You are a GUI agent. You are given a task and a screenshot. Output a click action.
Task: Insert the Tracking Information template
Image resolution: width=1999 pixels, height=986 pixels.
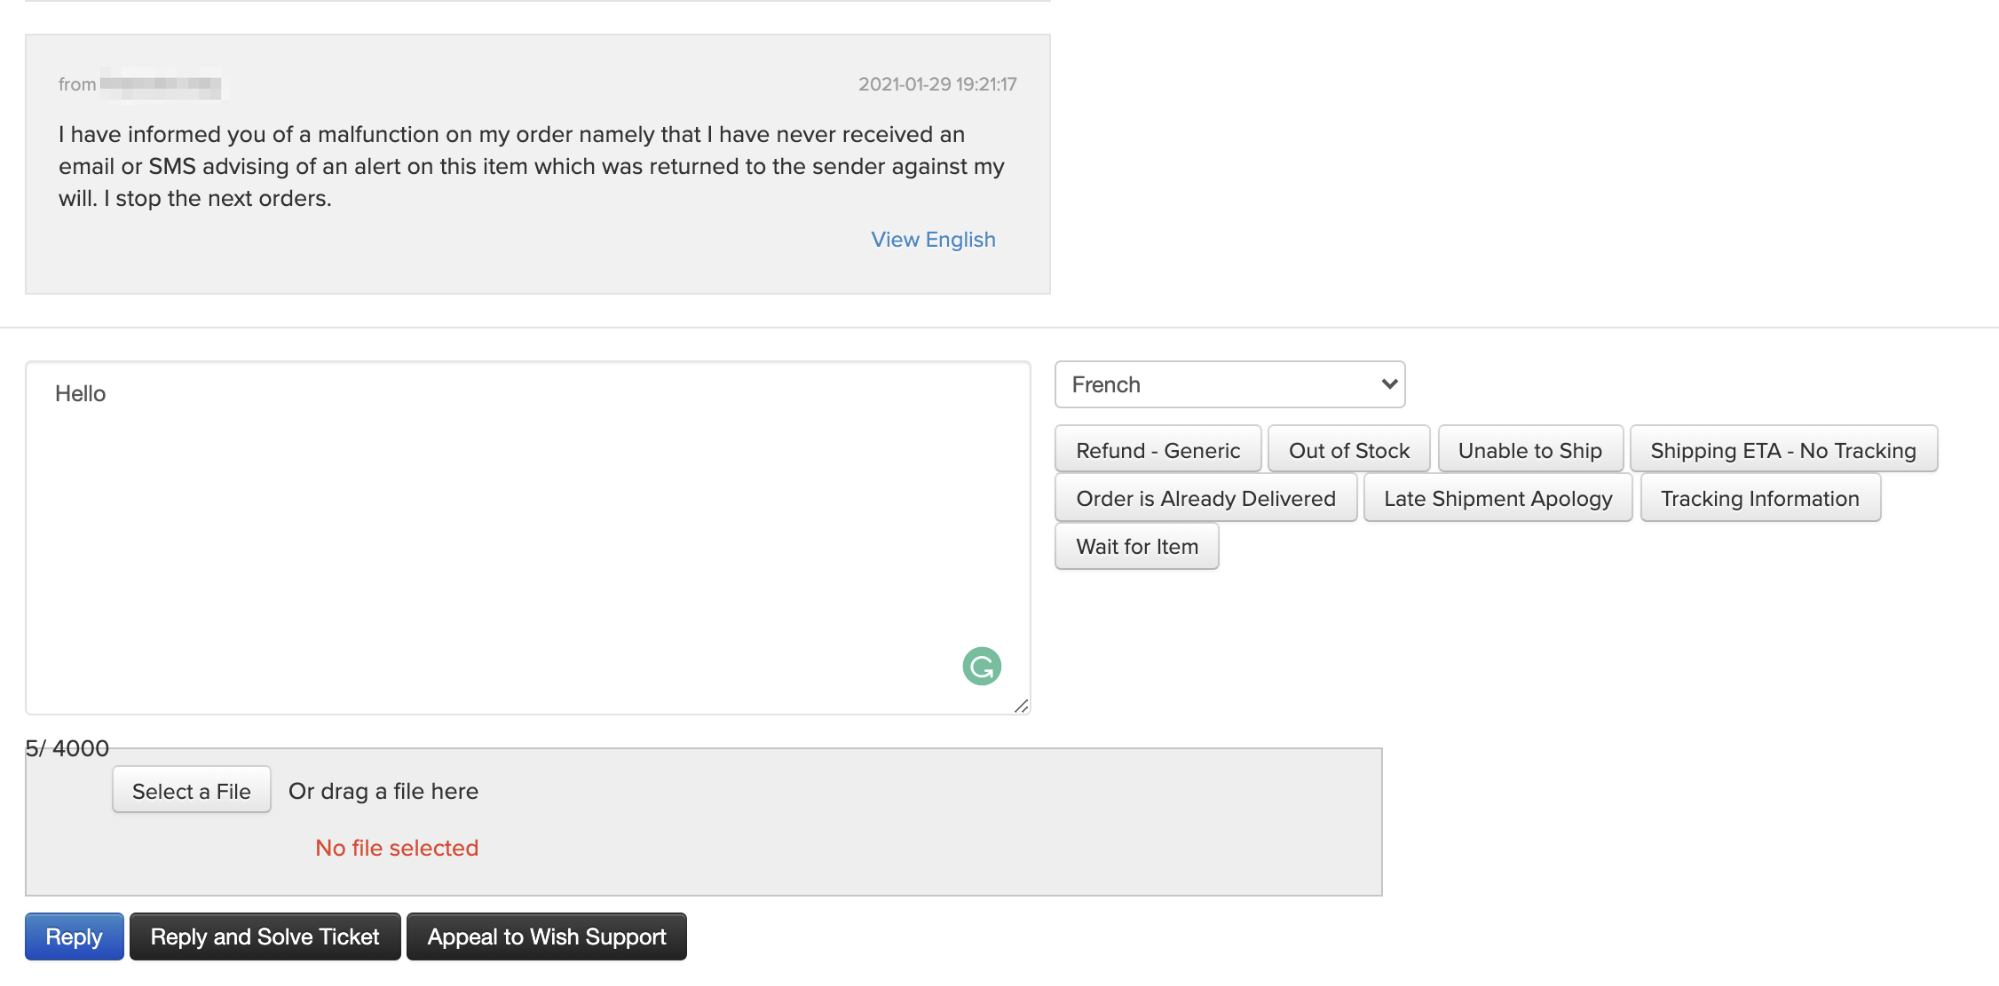(x=1759, y=498)
